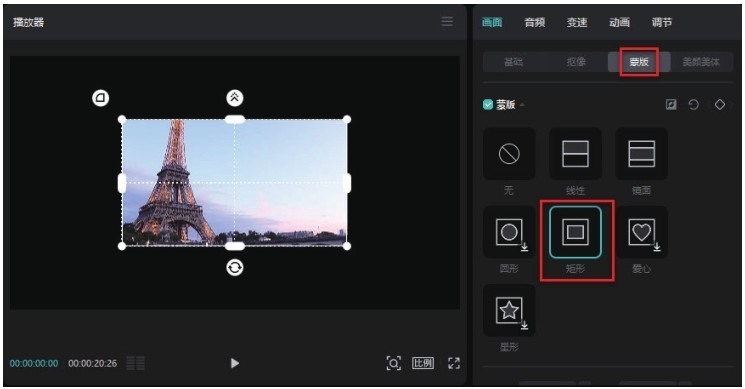Click the mask top-right corner handle

tap(347, 119)
